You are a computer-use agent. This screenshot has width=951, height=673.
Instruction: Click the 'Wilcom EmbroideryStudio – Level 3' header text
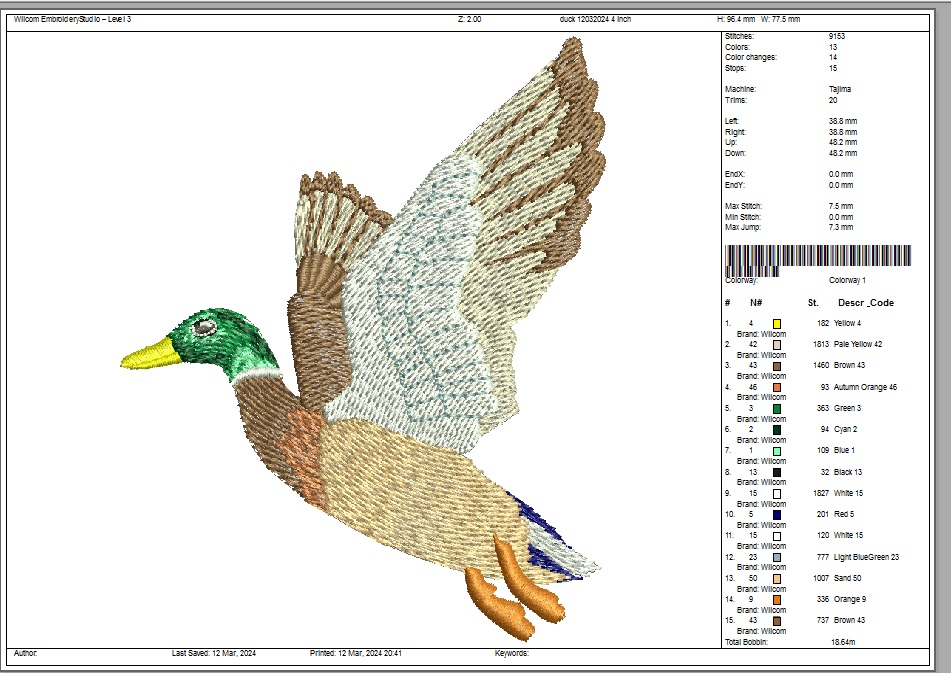point(73,19)
